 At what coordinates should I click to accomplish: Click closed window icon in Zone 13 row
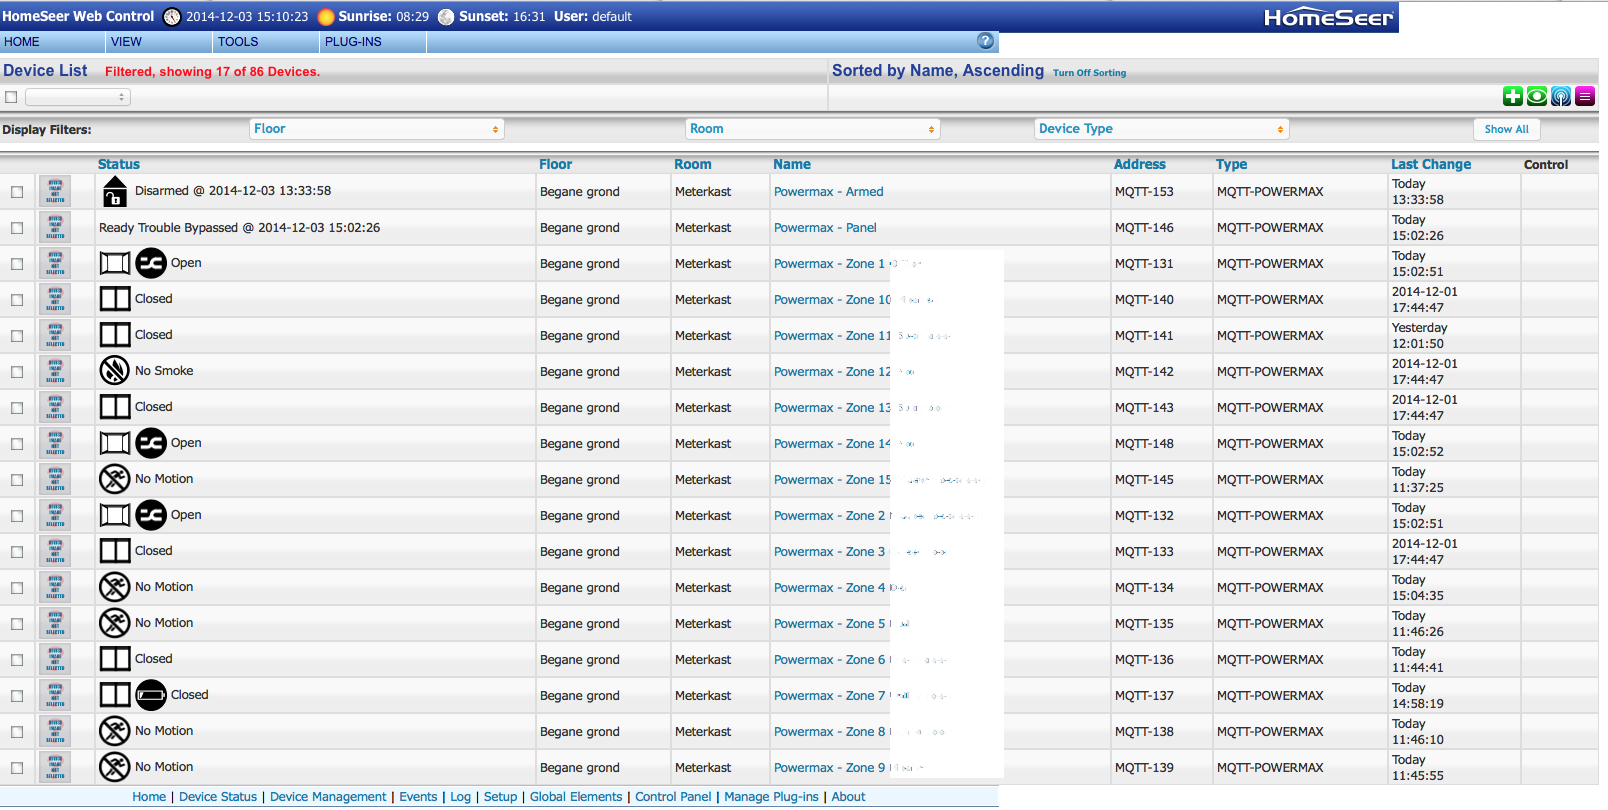pos(115,407)
